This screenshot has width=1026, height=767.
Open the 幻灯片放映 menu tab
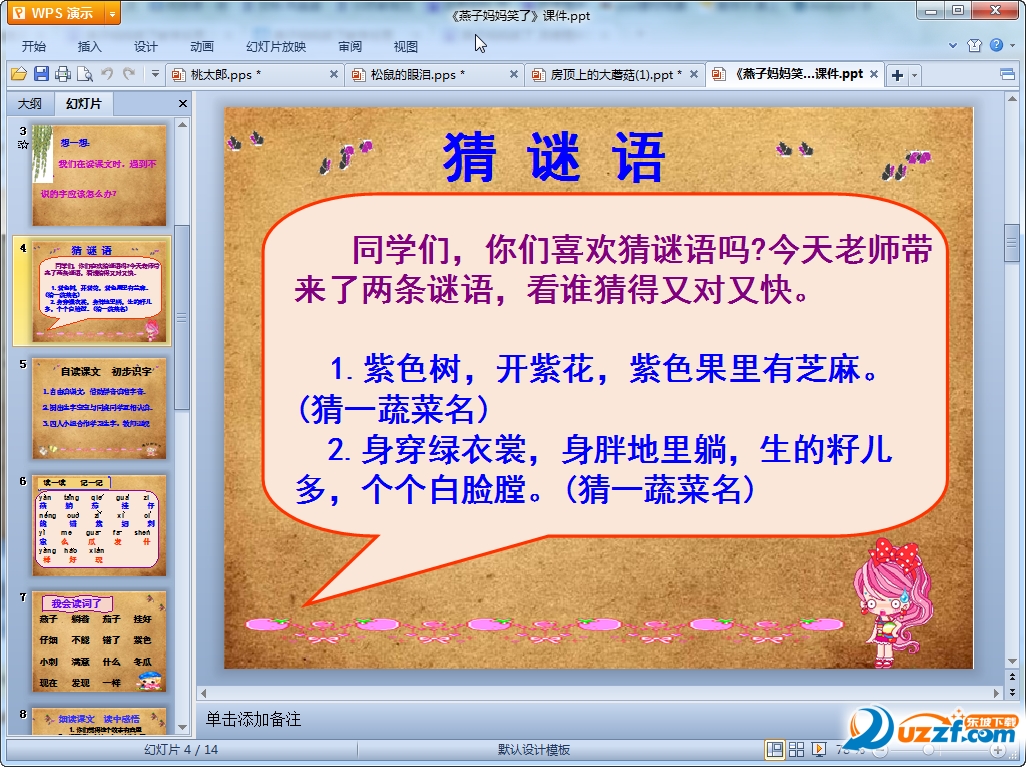point(275,46)
